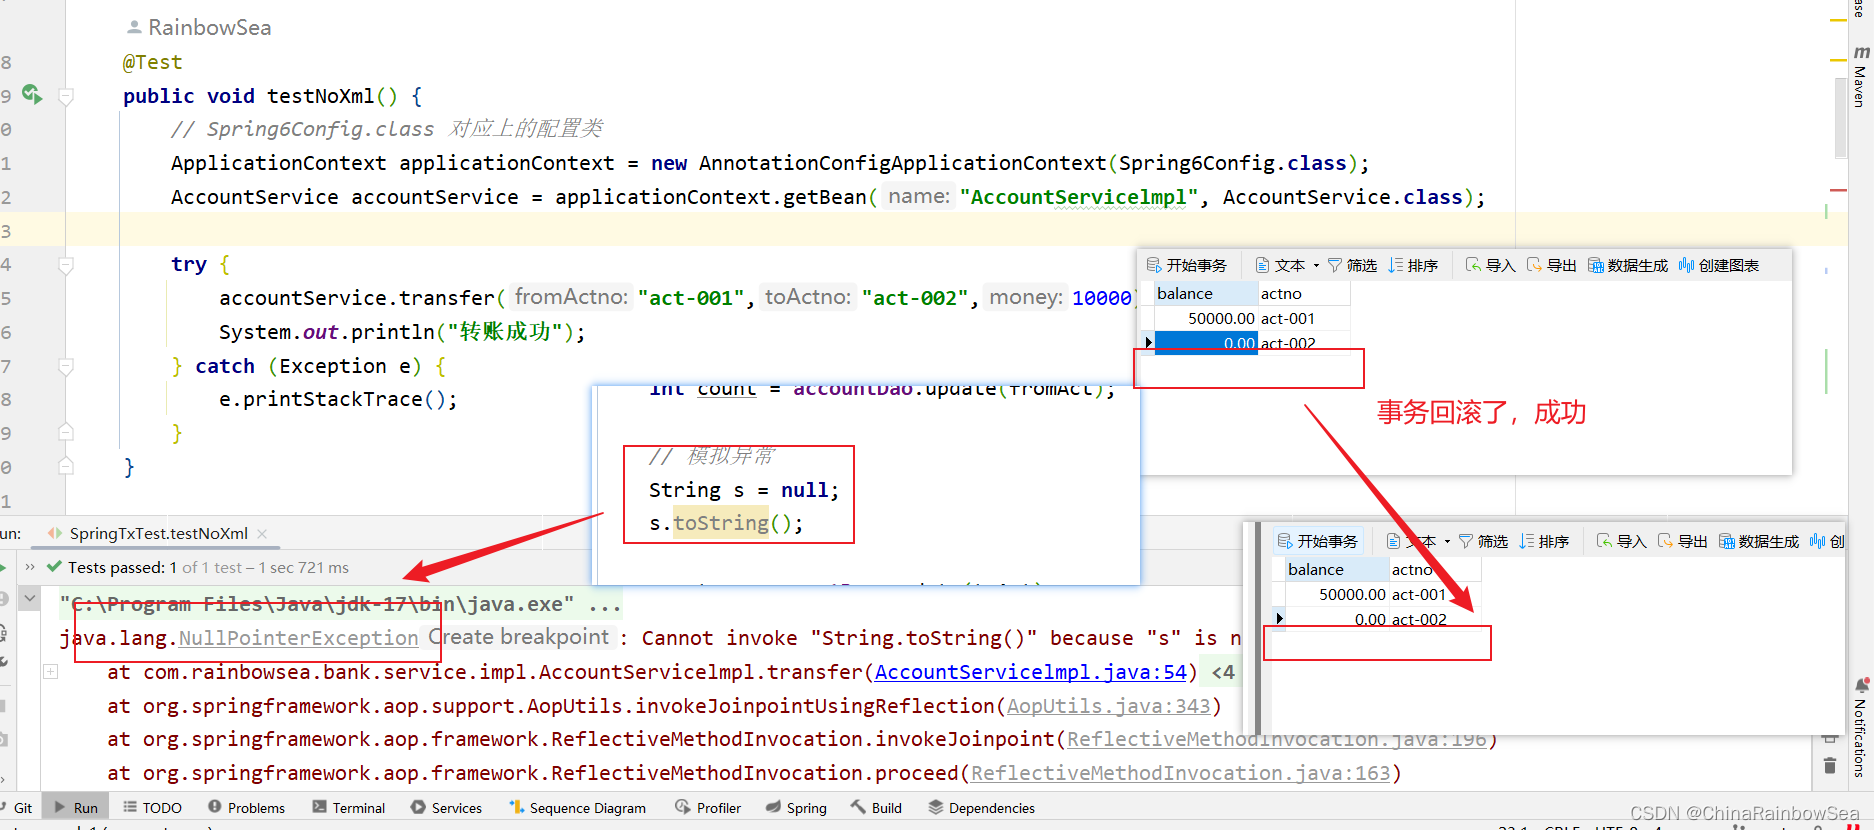
Task: Click the RainbowSea author inlay hint
Action: pyautogui.click(x=198, y=28)
